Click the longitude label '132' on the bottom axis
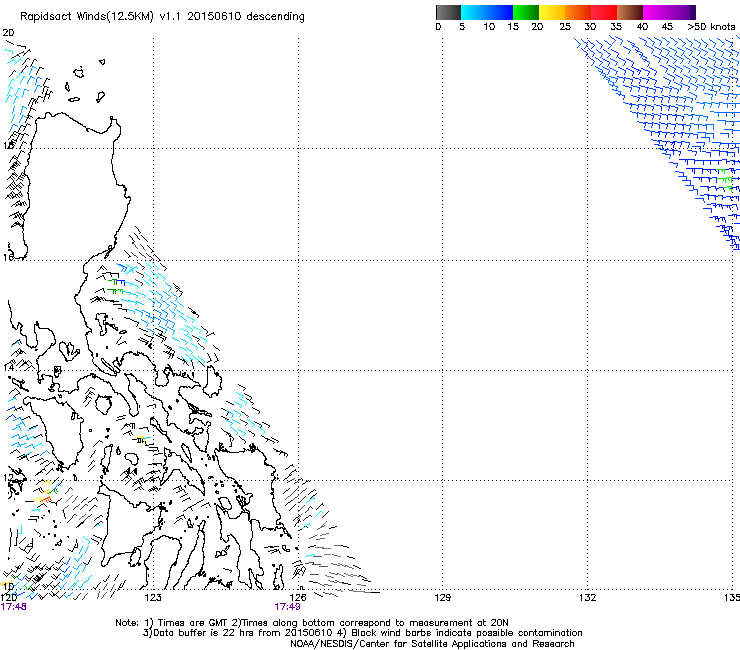Image resolution: width=740 pixels, height=650 pixels. (587, 598)
